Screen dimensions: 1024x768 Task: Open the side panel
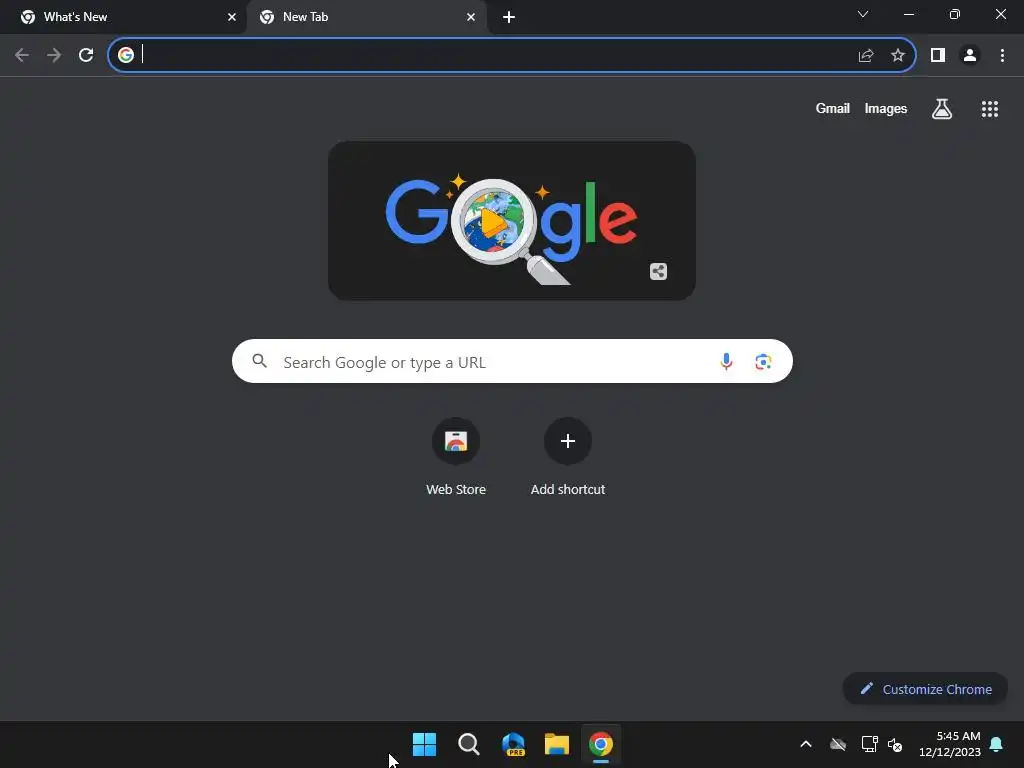(x=938, y=56)
